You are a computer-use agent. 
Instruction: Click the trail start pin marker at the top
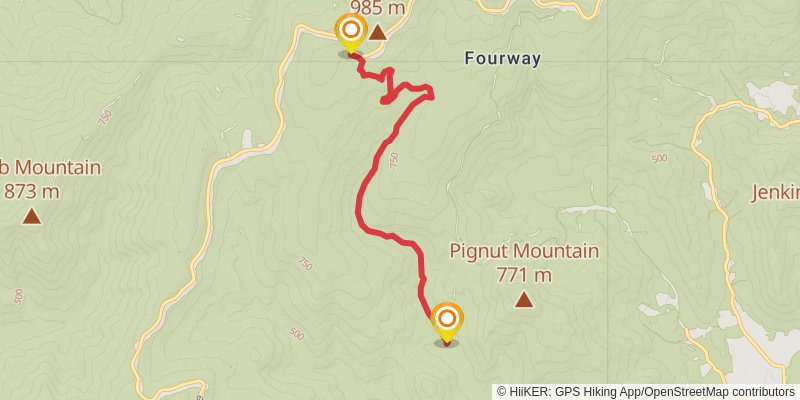(x=351, y=33)
